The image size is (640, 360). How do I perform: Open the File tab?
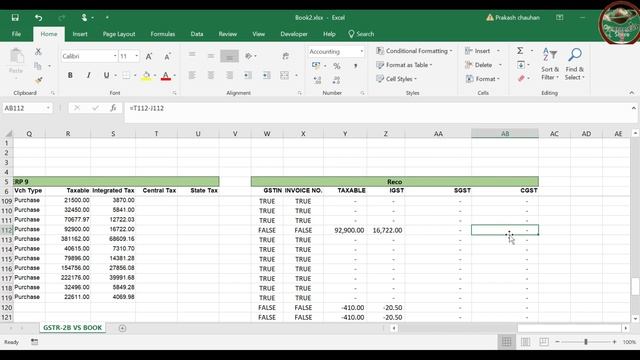click(16, 34)
